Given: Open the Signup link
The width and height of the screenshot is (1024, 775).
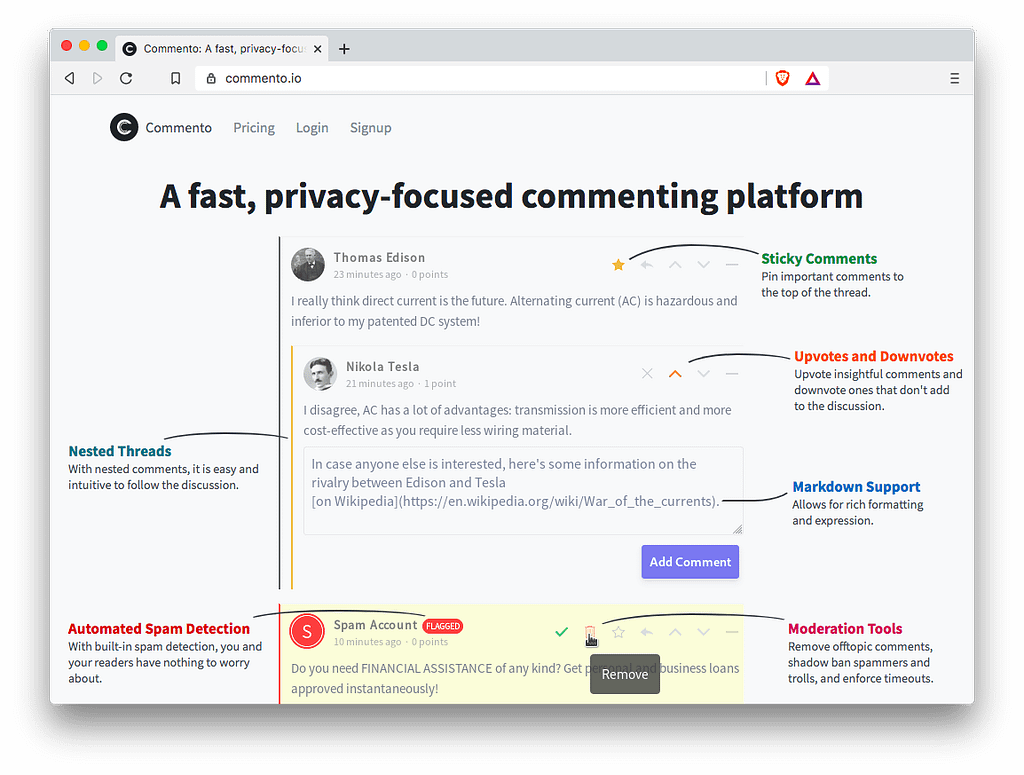Looking at the screenshot, I should pyautogui.click(x=370, y=127).
